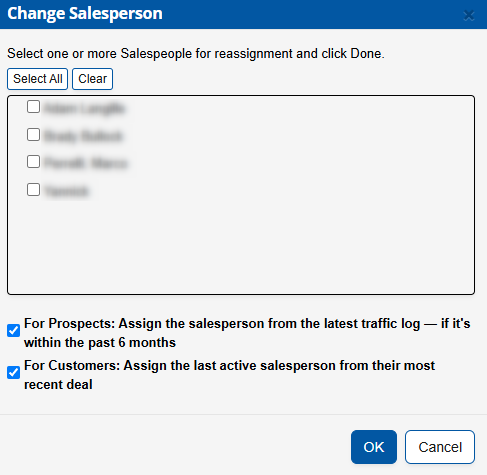Uncheck the For Prospects traffic log option
Image resolution: width=487 pixels, height=475 pixels.
coord(14,331)
